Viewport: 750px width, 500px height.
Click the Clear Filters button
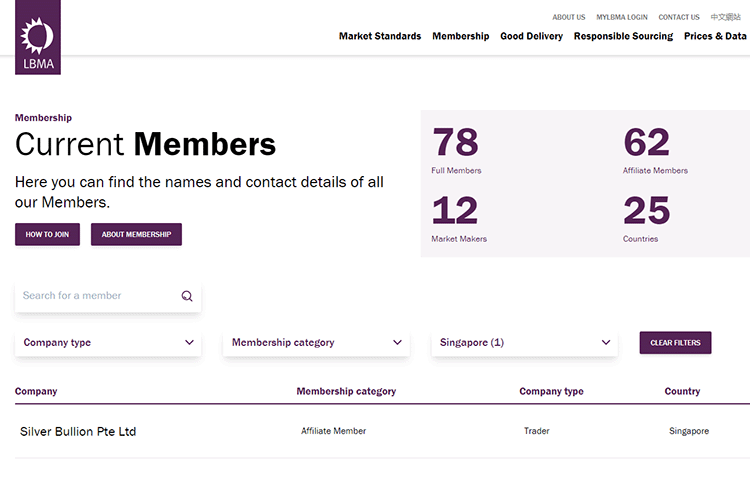click(675, 343)
